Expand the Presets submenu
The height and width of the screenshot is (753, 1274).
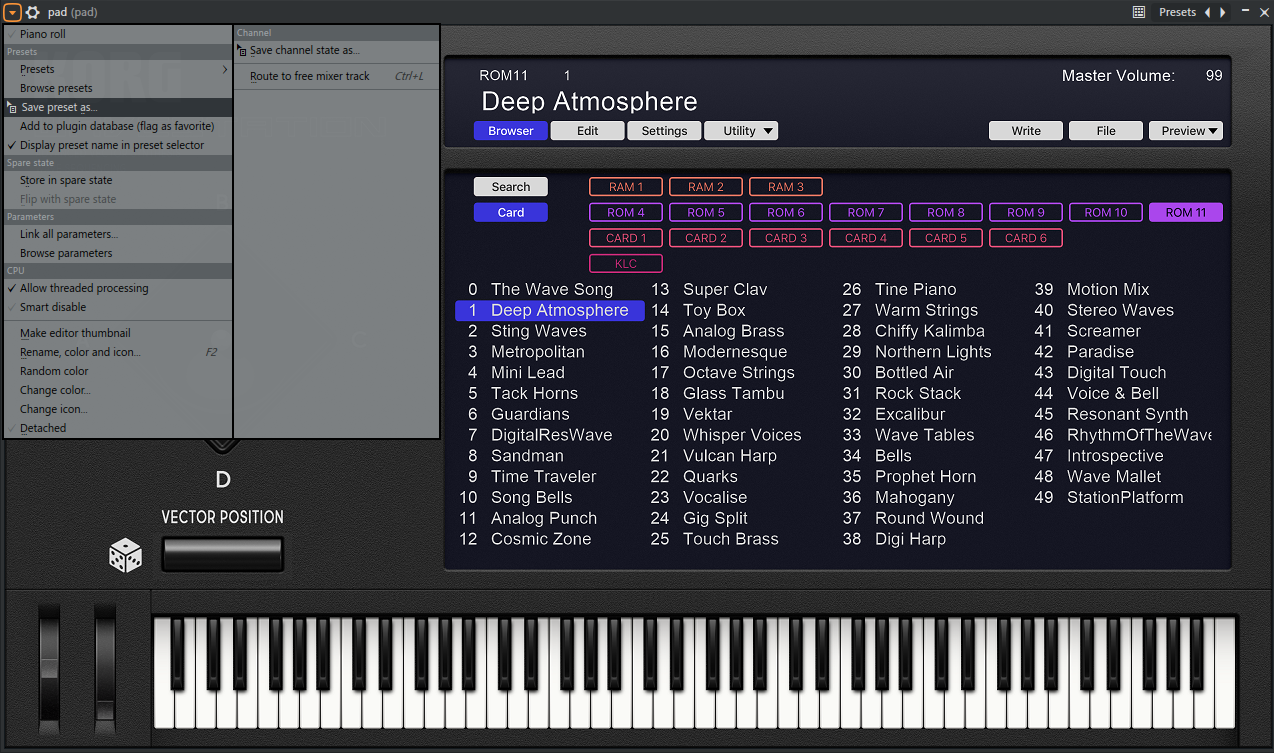coord(120,69)
